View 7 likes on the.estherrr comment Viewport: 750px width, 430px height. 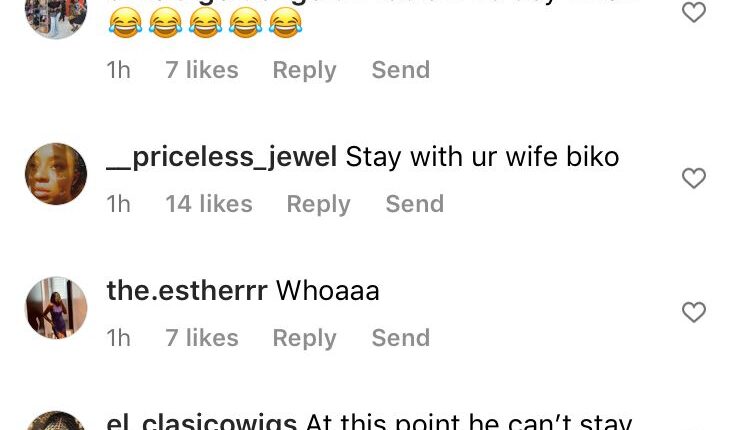click(x=201, y=338)
